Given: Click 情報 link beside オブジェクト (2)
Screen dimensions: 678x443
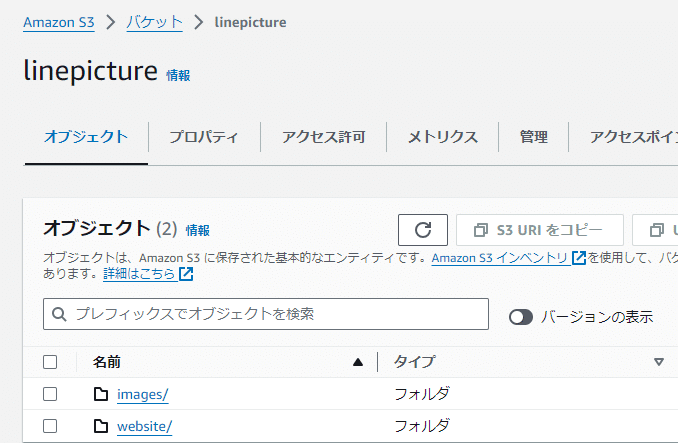Looking at the screenshot, I should pyautogui.click(x=198, y=230).
